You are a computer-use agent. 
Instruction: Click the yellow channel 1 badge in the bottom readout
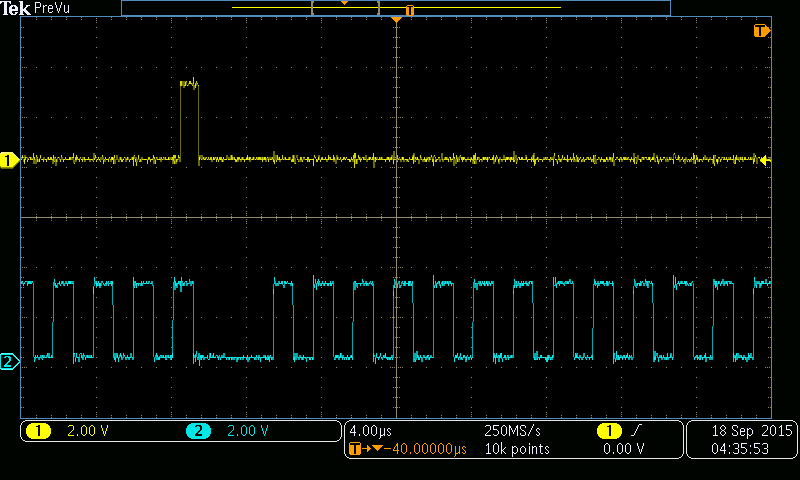tap(38, 431)
